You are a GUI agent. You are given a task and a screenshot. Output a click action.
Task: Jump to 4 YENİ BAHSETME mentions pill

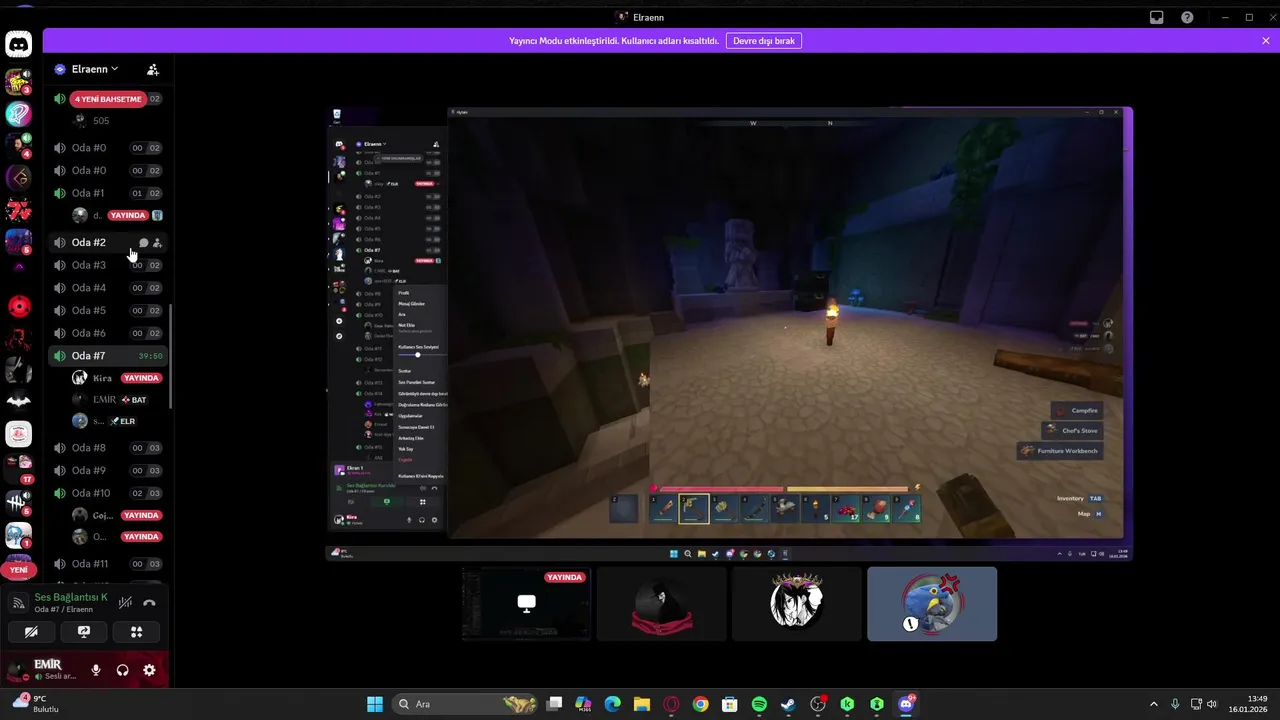pyautogui.click(x=110, y=99)
